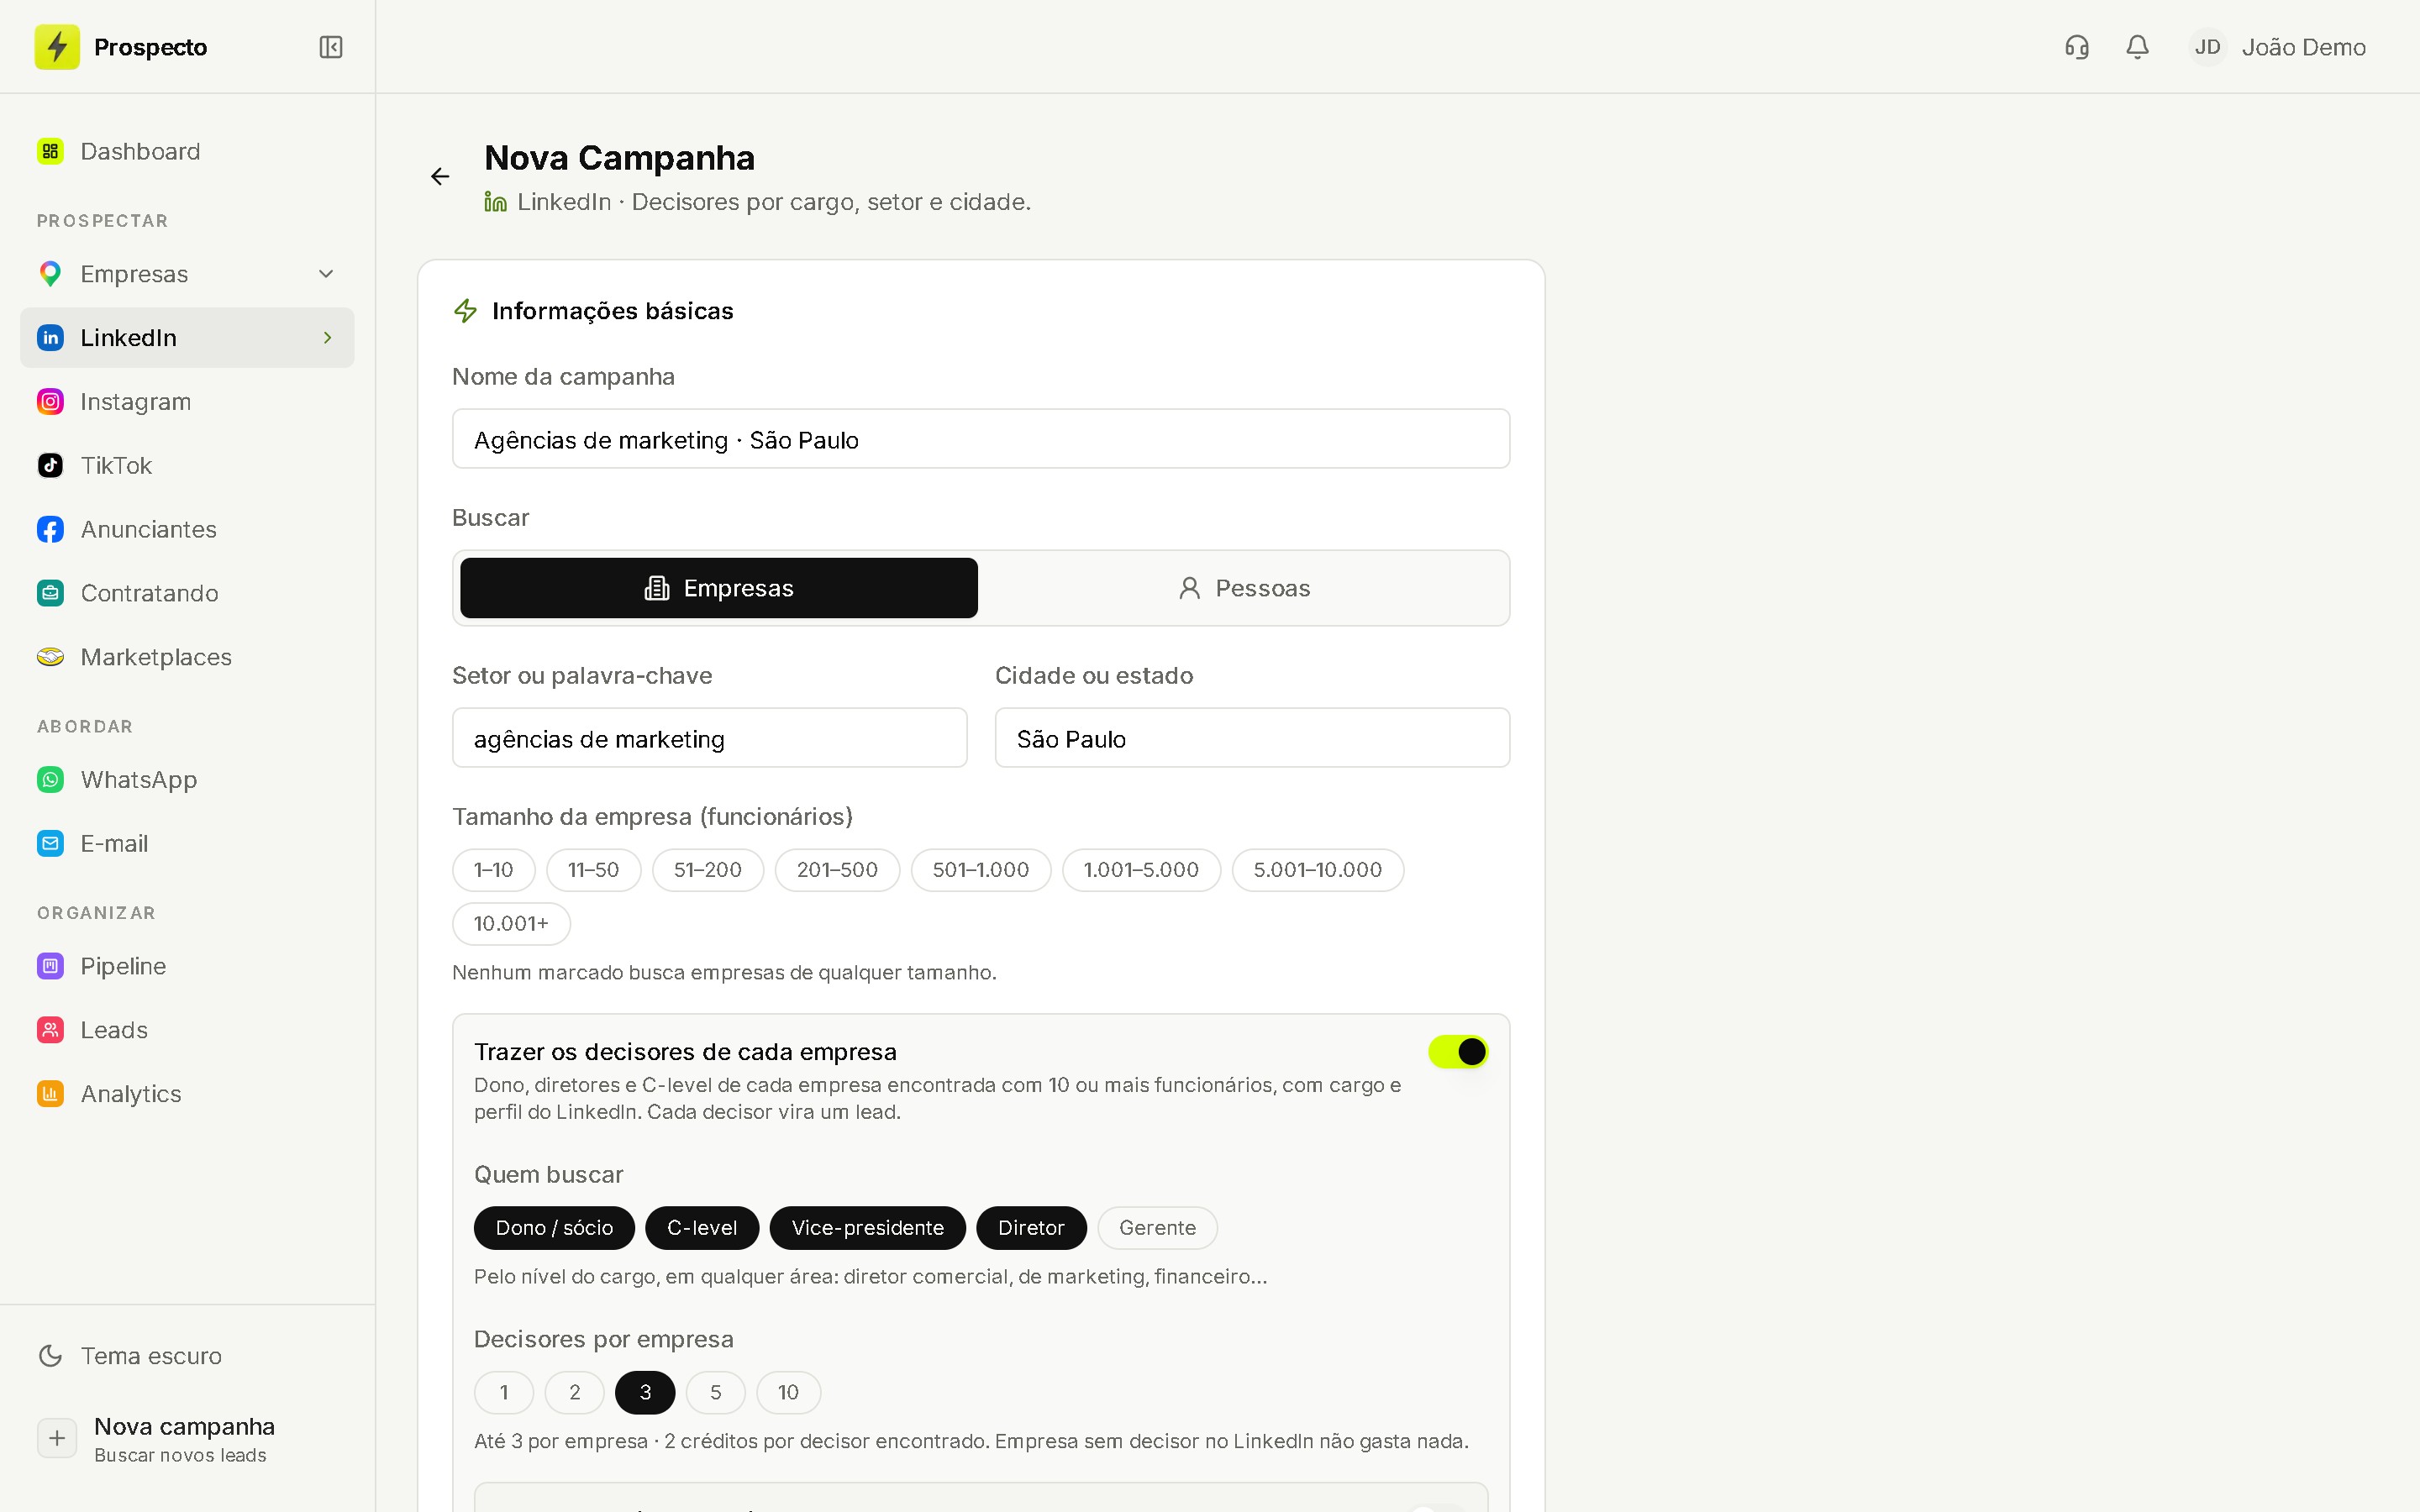Deselect the C-level chip

(x=702, y=1228)
